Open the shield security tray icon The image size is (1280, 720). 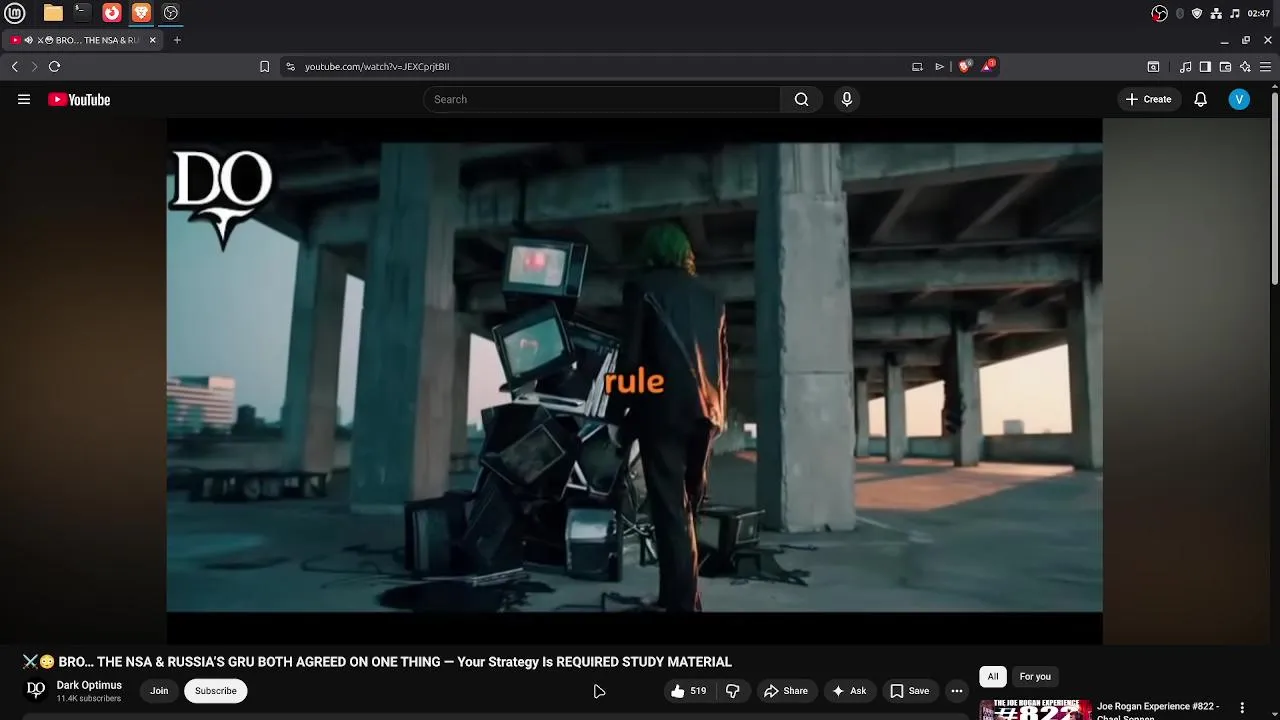[x=1197, y=13]
